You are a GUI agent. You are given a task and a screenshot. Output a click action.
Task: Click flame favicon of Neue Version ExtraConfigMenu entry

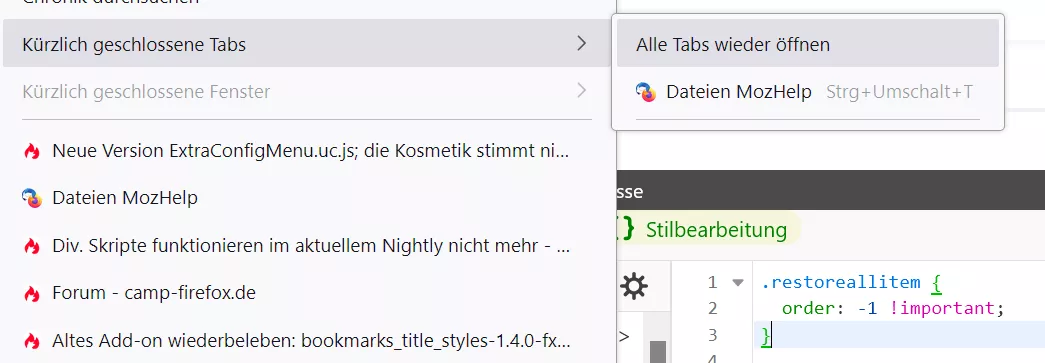coord(31,151)
